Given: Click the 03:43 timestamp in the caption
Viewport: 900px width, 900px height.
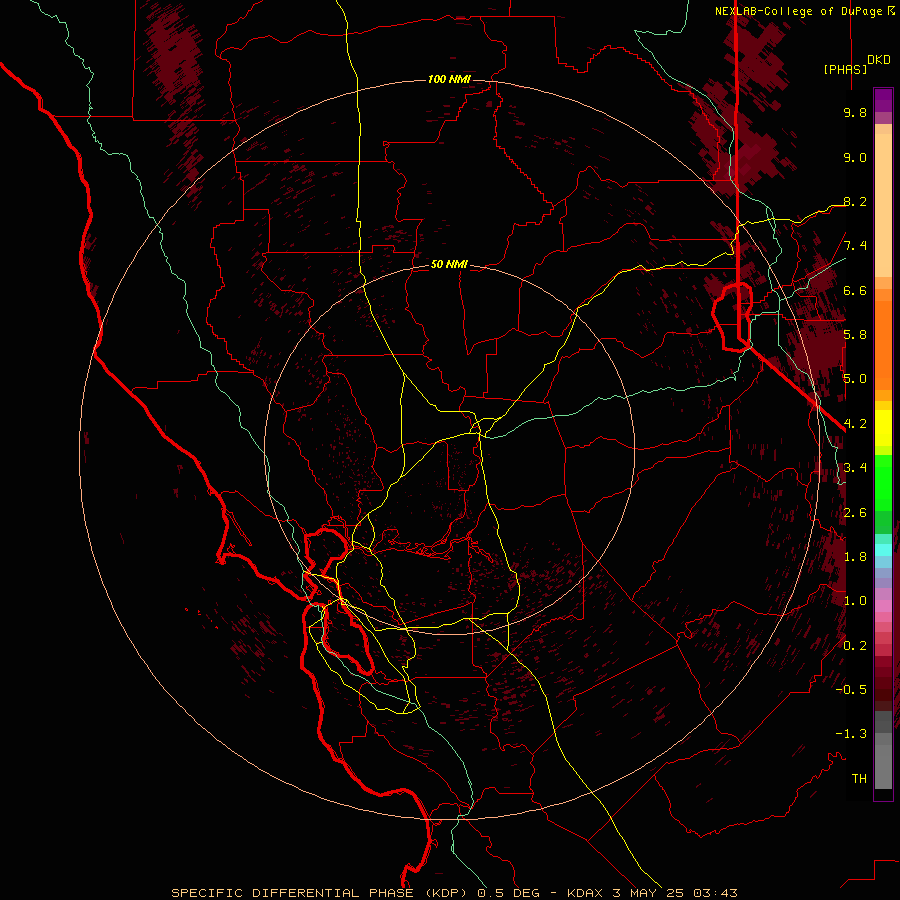Looking at the screenshot, I should point(715,893).
